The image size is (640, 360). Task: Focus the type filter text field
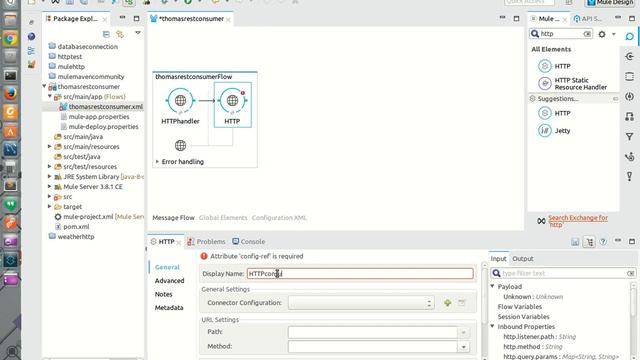563,273
